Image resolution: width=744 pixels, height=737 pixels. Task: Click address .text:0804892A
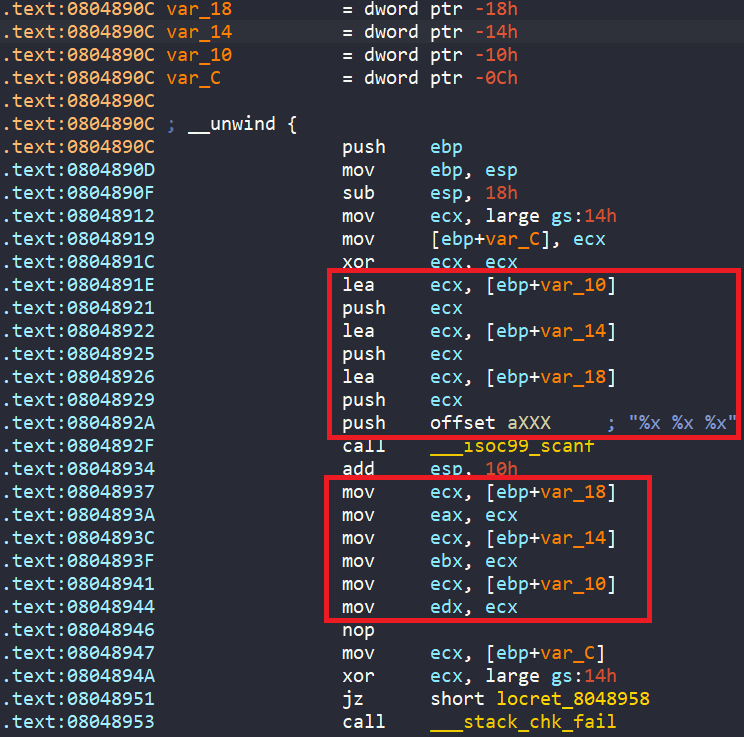[x=78, y=423]
